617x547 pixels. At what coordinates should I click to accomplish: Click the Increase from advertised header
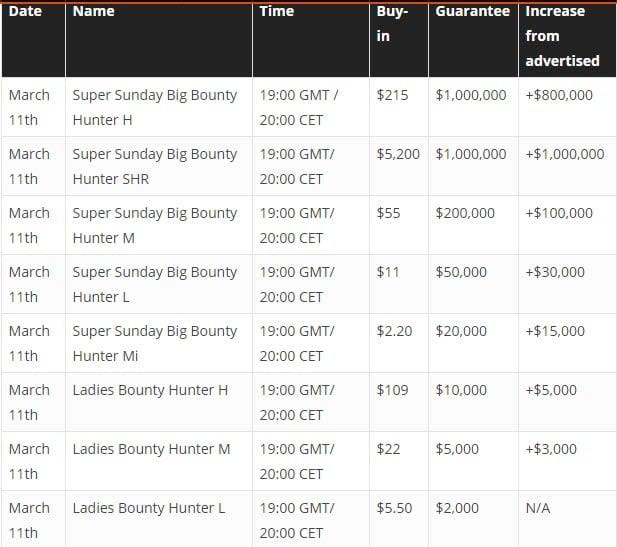562,36
